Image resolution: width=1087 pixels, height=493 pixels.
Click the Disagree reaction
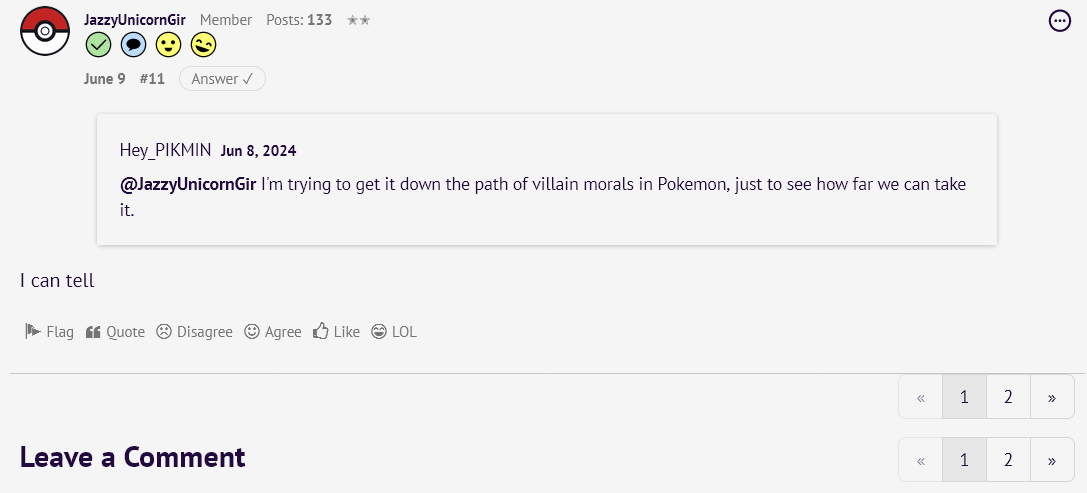pos(194,332)
